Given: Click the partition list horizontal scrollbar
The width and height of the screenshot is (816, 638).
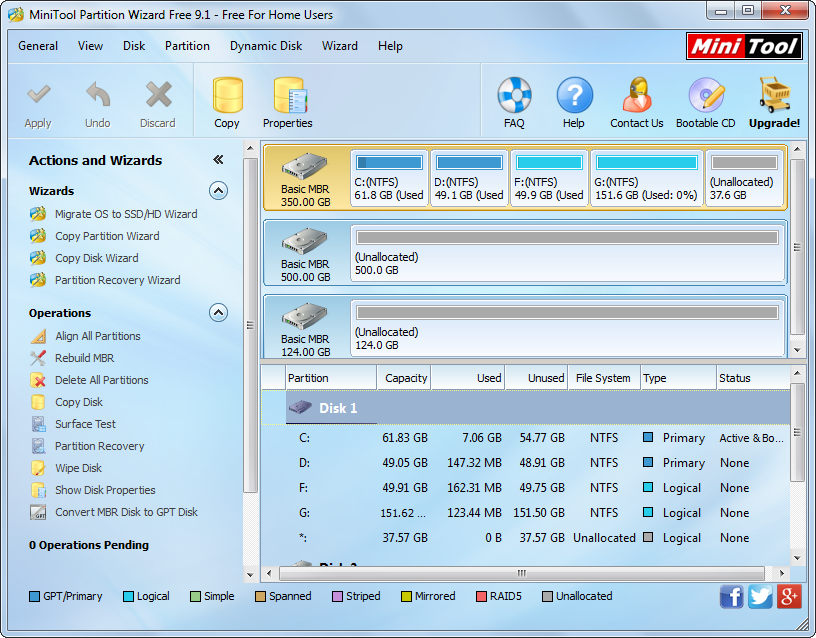Looking at the screenshot, I should coord(522,573).
